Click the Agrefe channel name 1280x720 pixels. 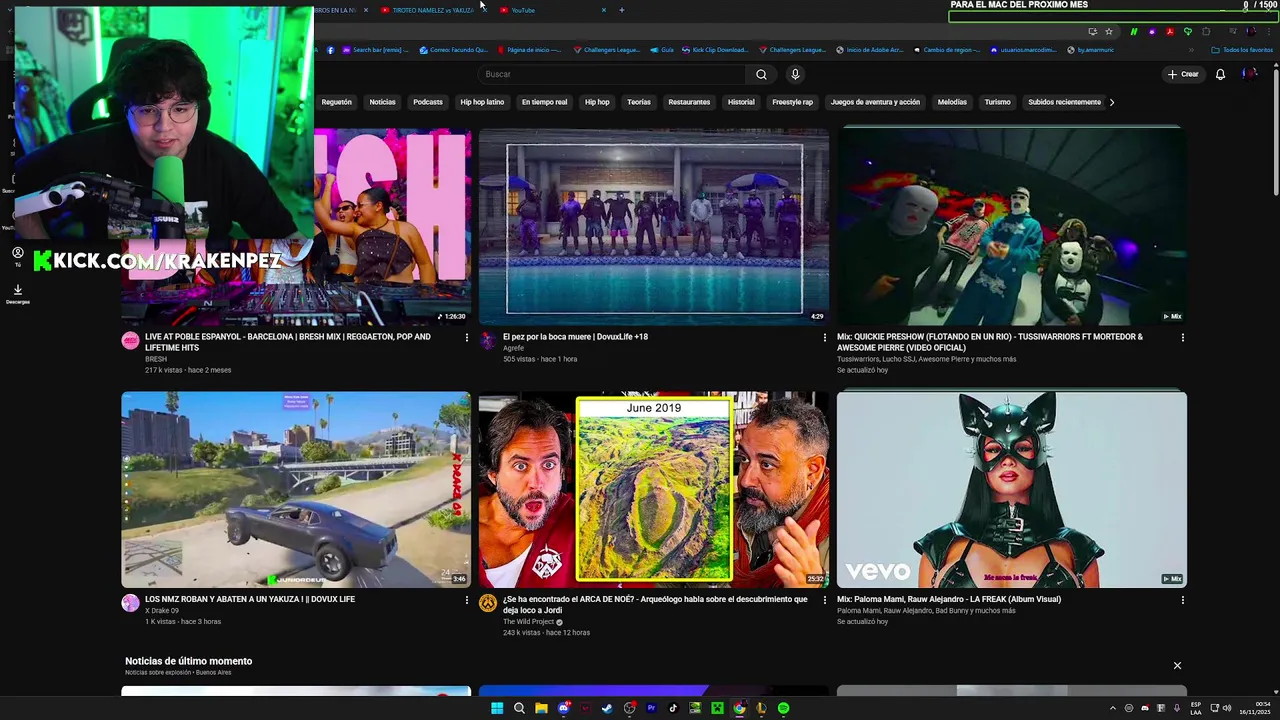point(513,348)
